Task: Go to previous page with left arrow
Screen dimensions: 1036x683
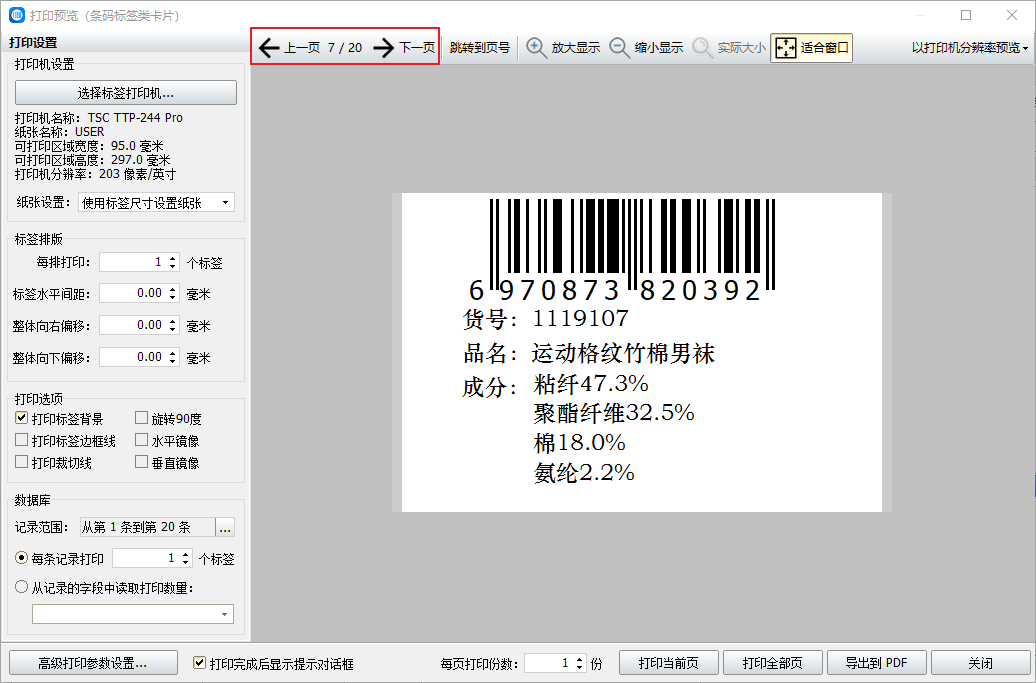Action: 268,48
